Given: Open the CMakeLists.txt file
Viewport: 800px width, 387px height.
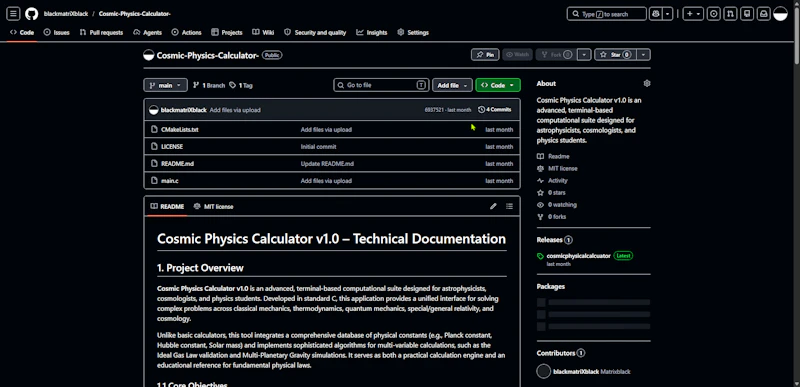Looking at the screenshot, I should [180, 130].
